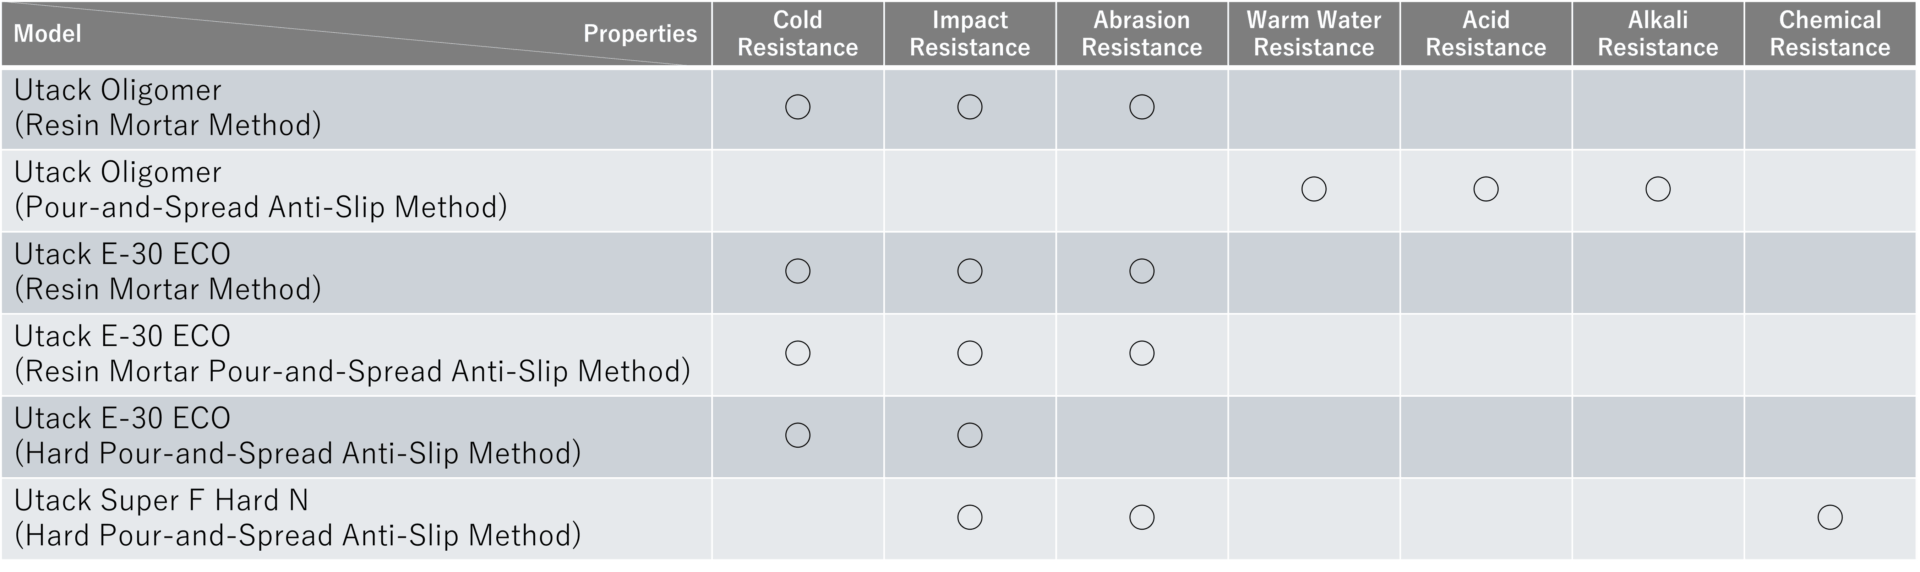
Task: Select Impact Resistance circle for Utack Oligomer Resin Mortar
Action: pos(969,107)
